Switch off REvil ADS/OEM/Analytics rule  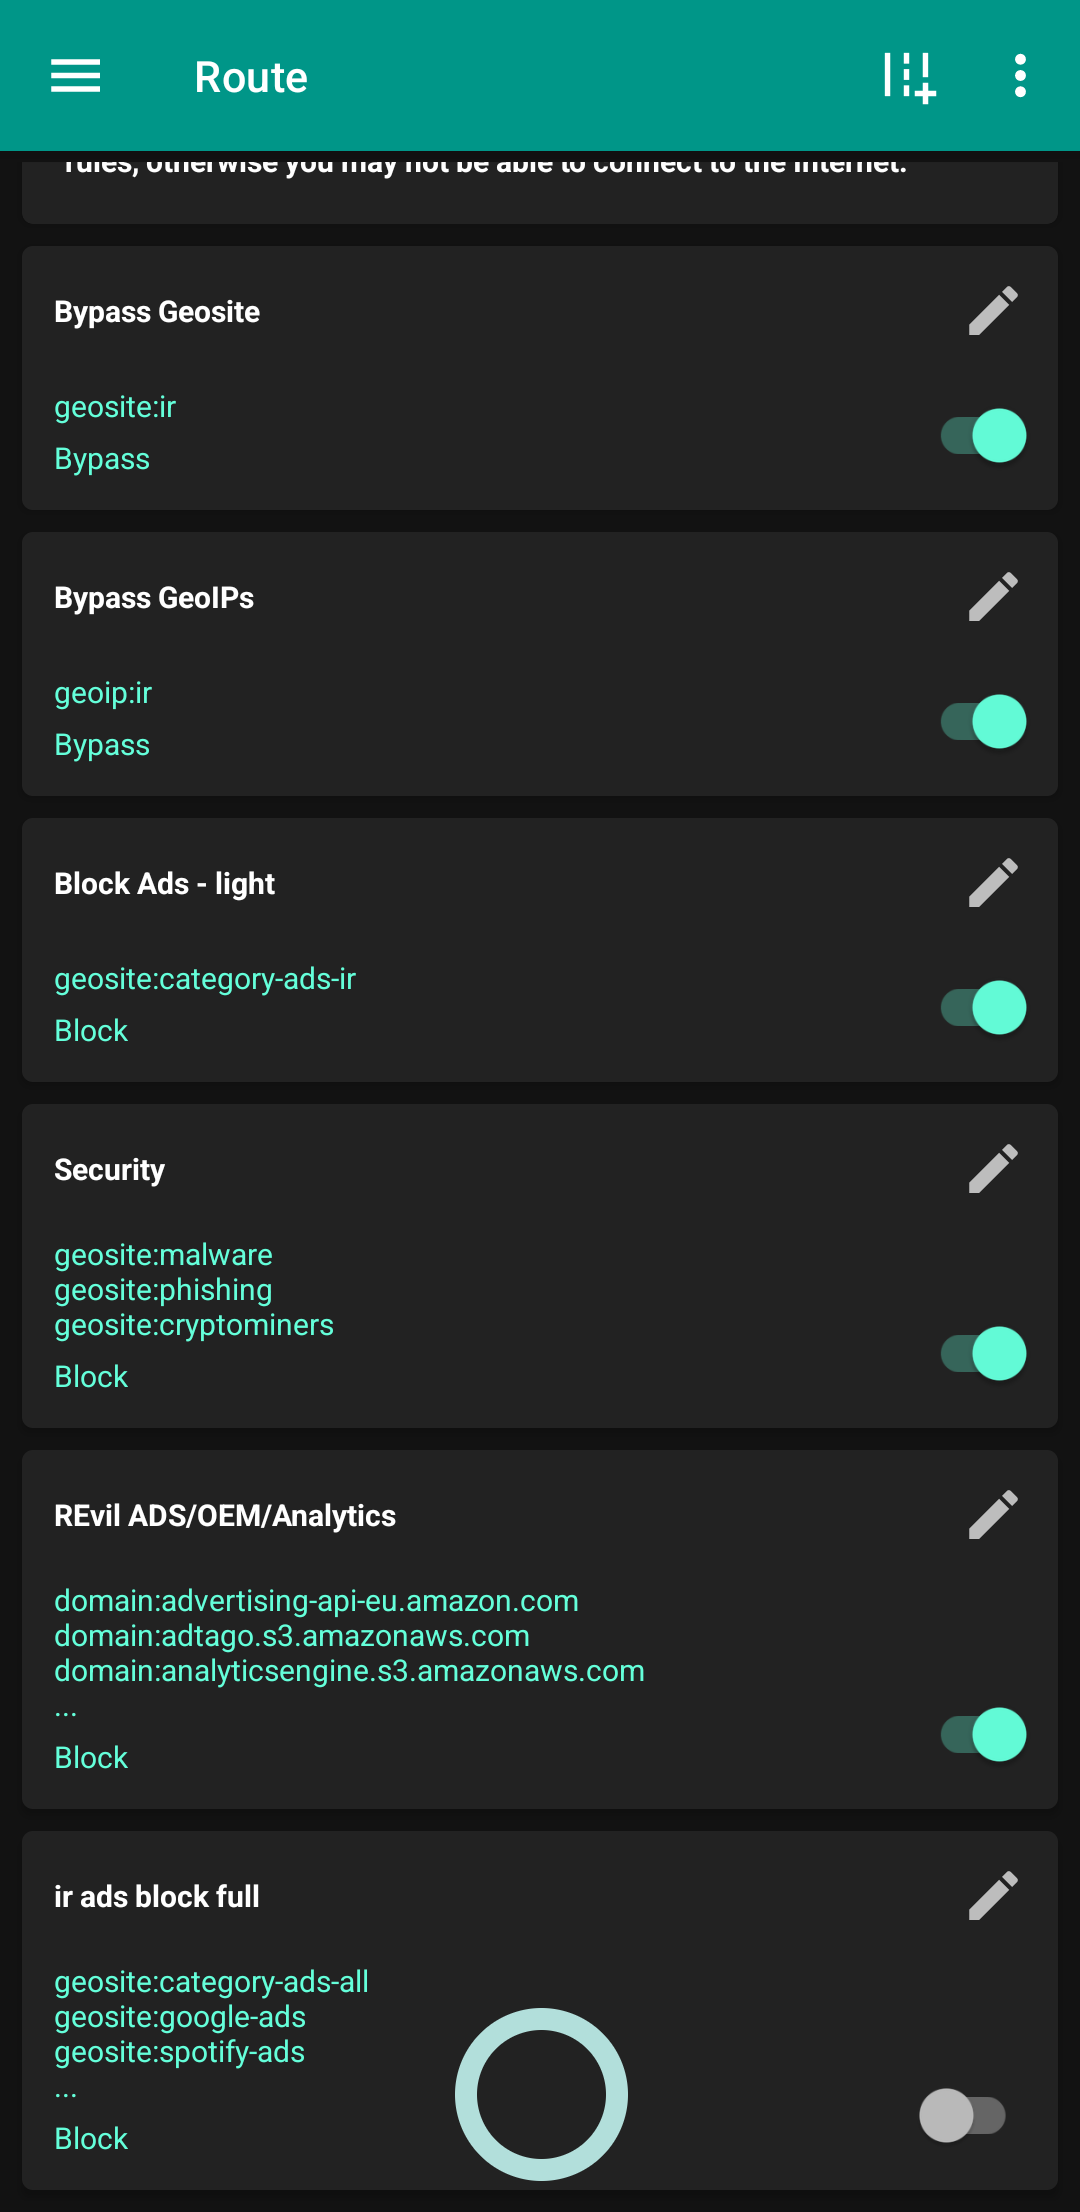tap(984, 1735)
